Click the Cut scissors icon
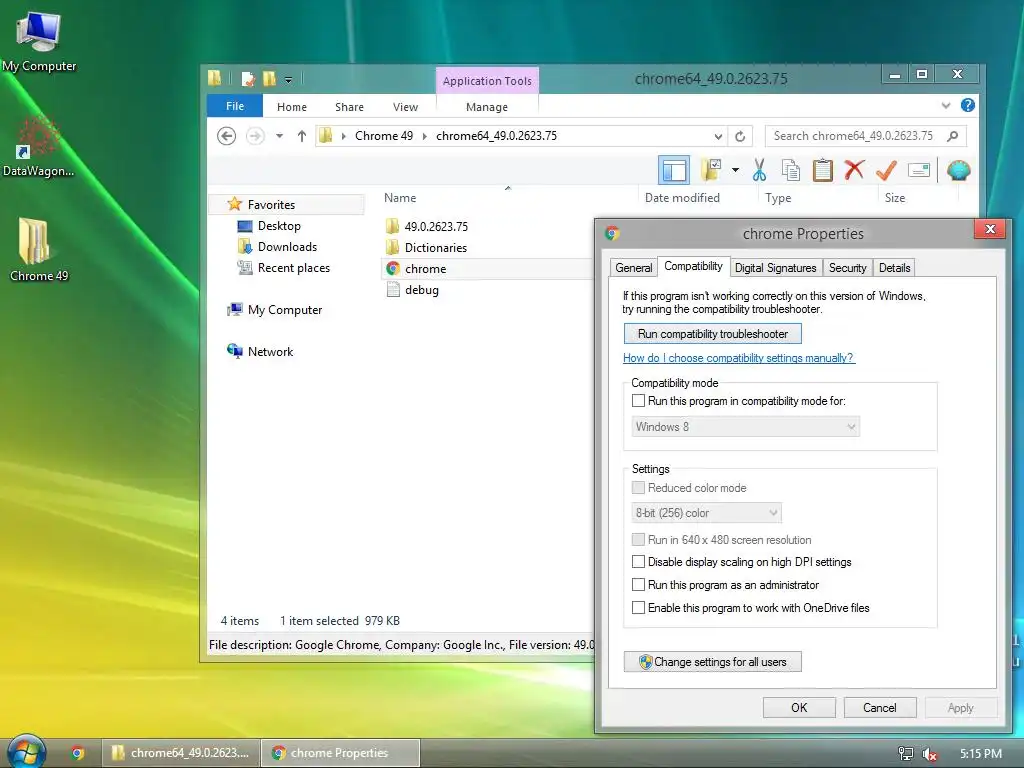1024x768 pixels. point(759,170)
